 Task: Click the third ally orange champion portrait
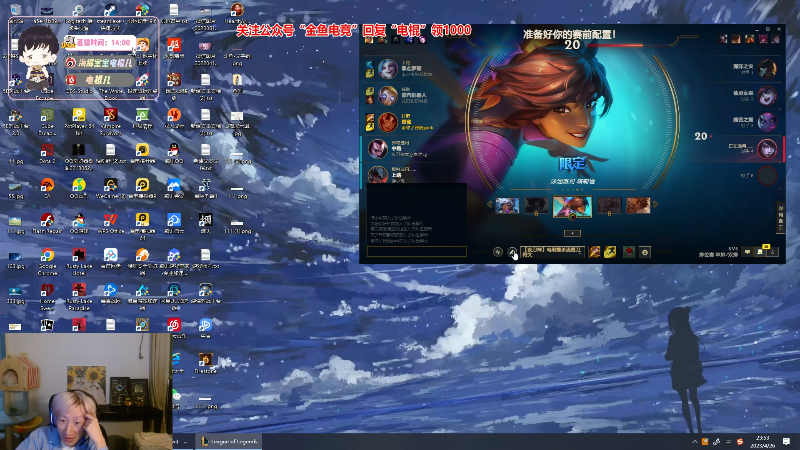tap(388, 122)
